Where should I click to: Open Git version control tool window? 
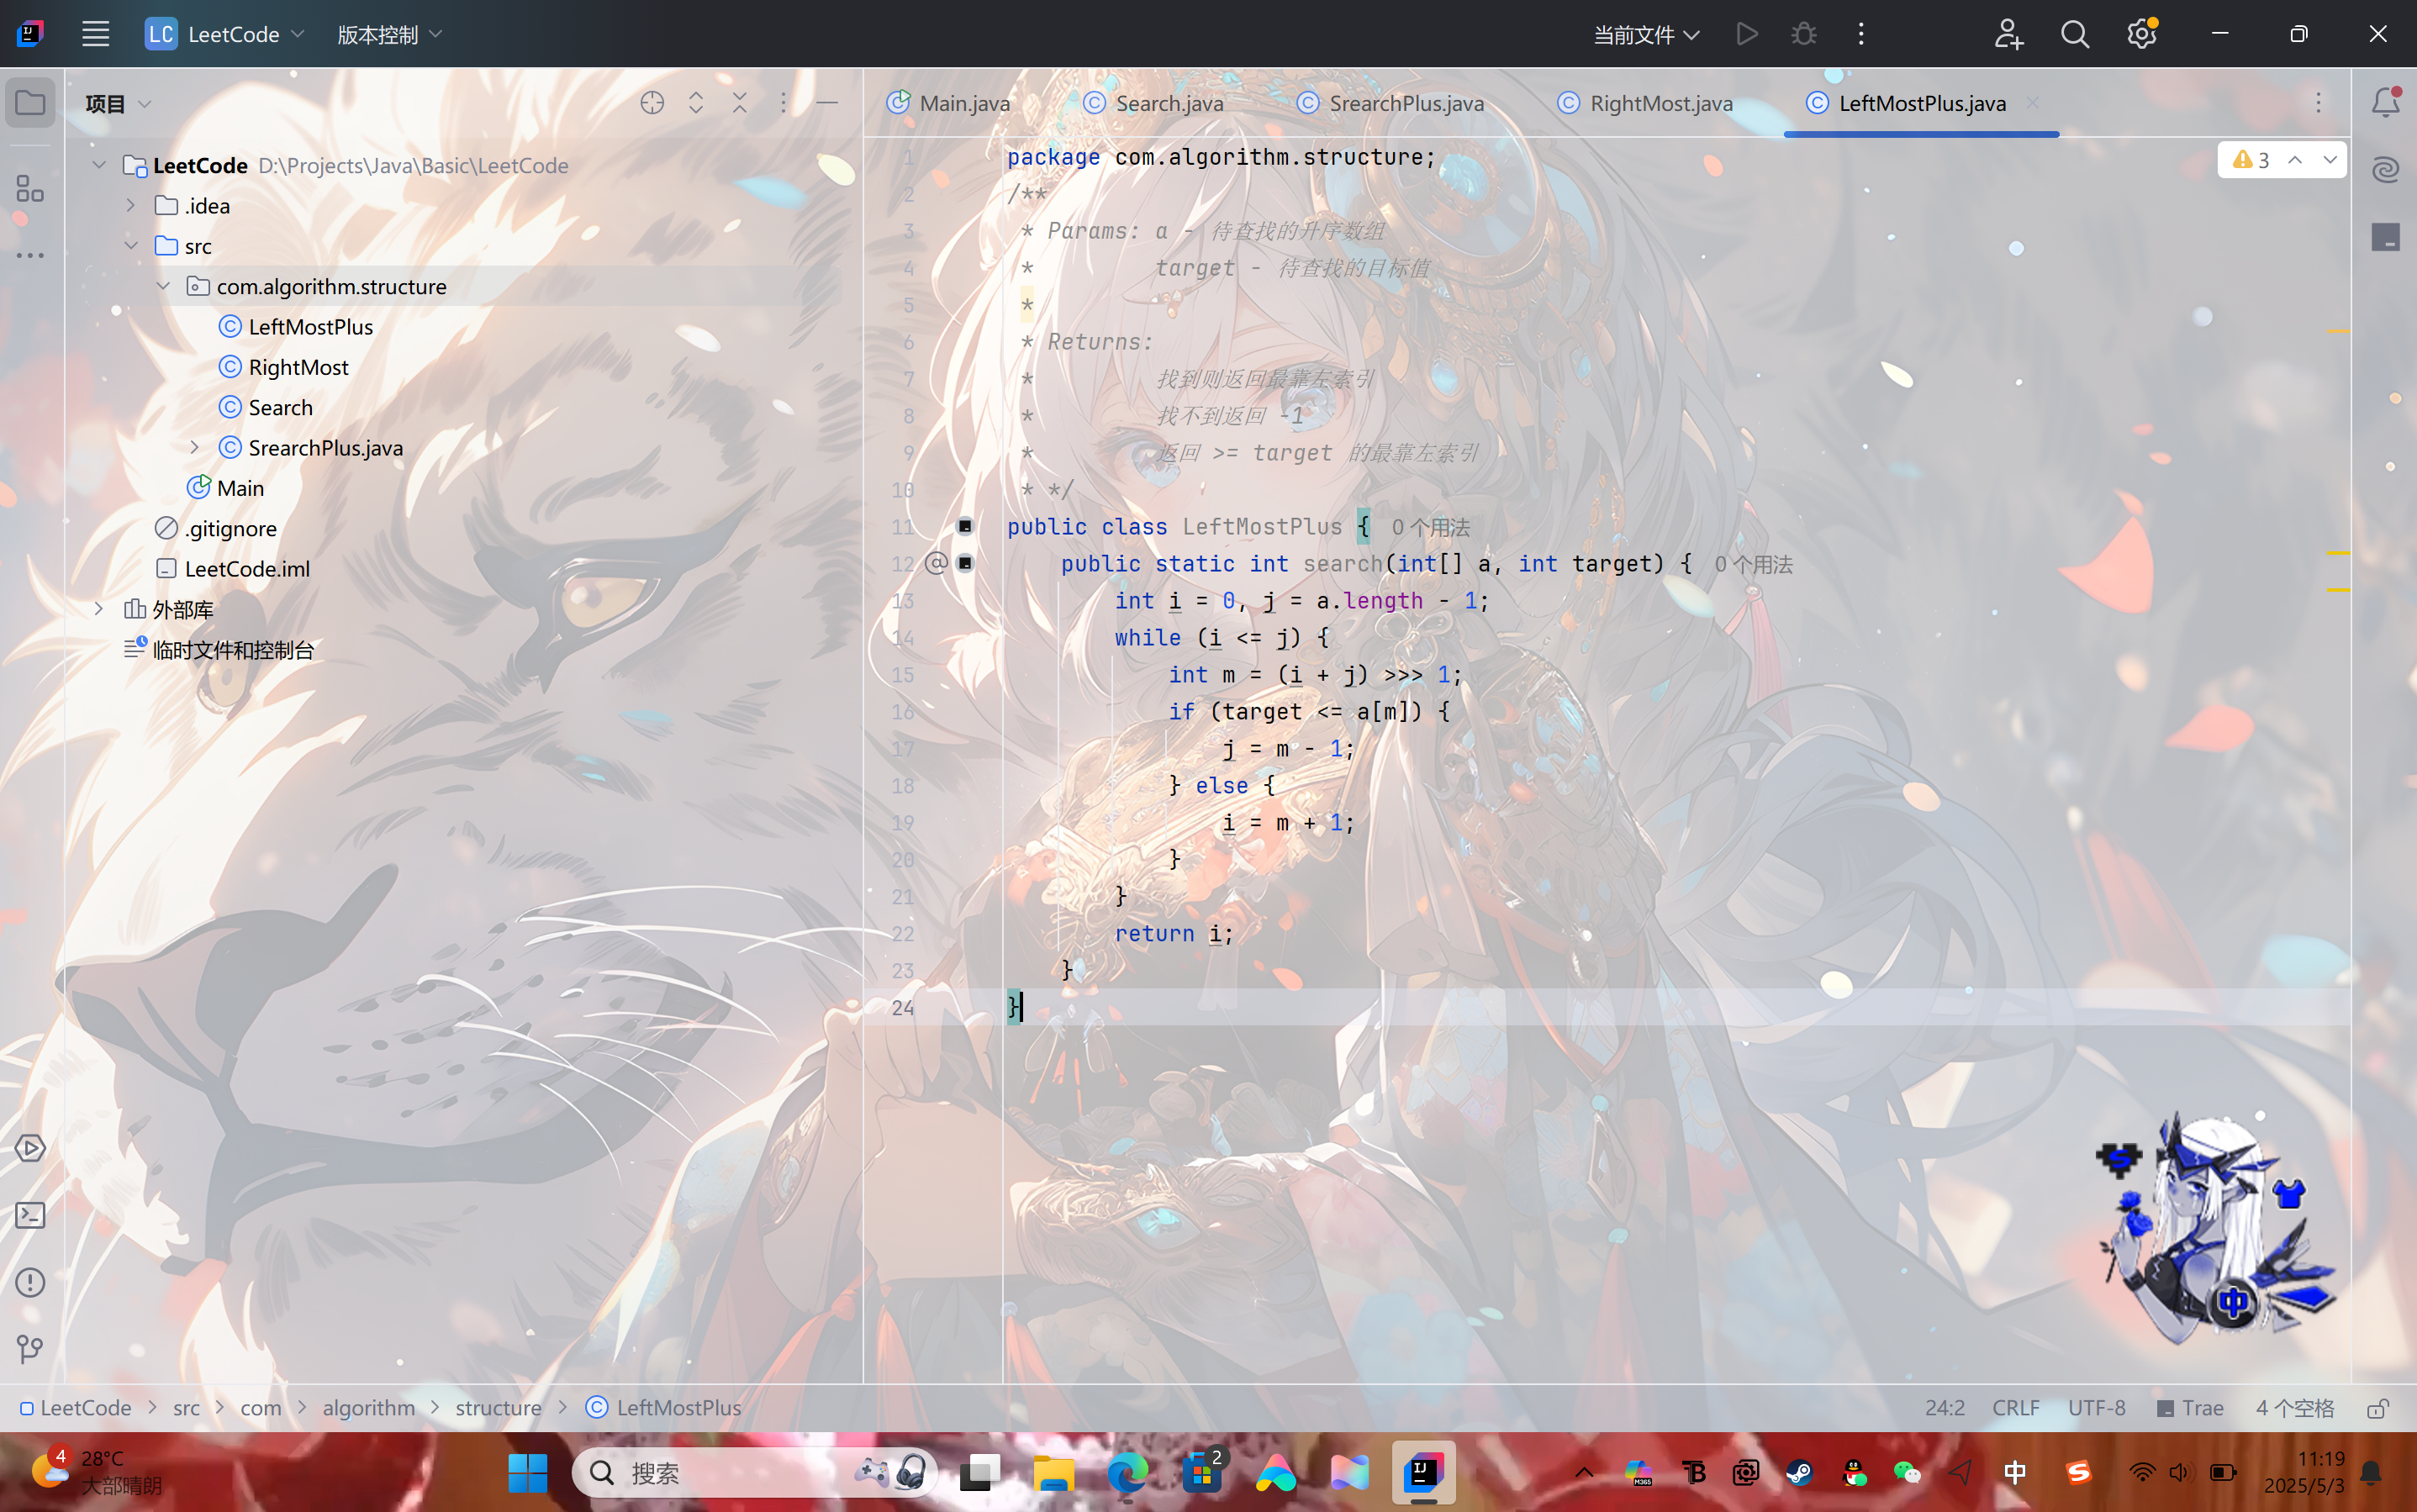click(x=30, y=1349)
